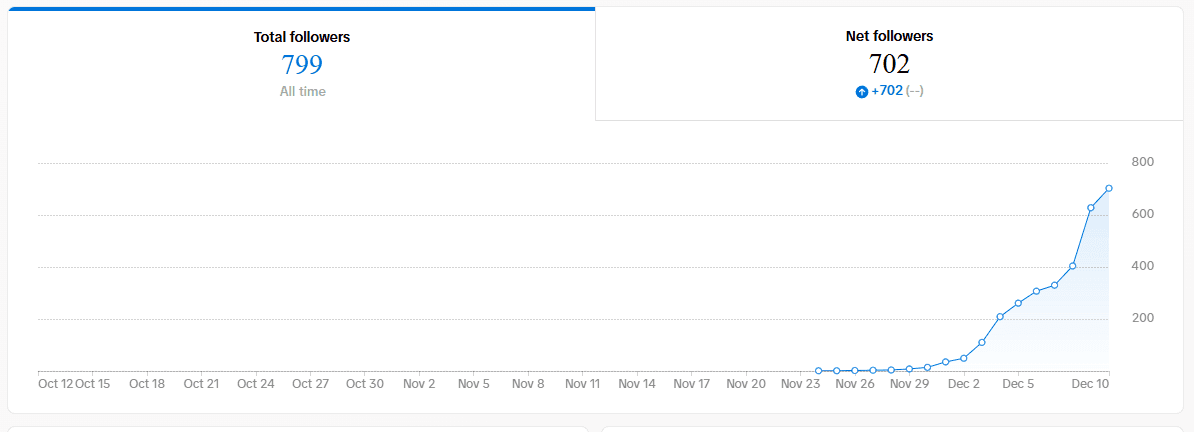Select the data point above Nov 26

click(x=855, y=370)
